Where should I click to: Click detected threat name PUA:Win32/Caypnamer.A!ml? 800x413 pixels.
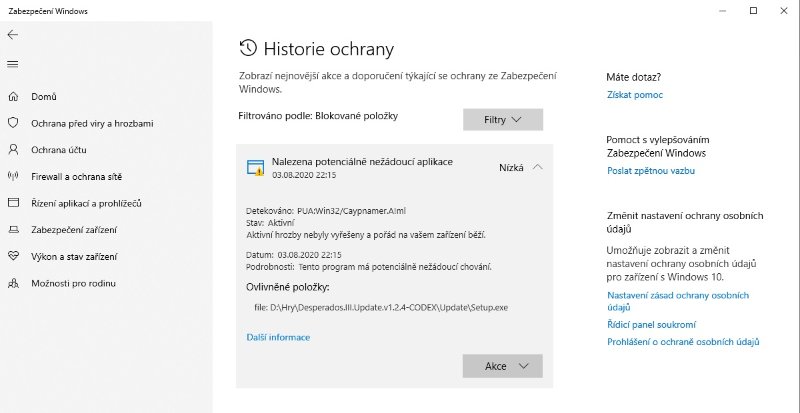point(352,210)
